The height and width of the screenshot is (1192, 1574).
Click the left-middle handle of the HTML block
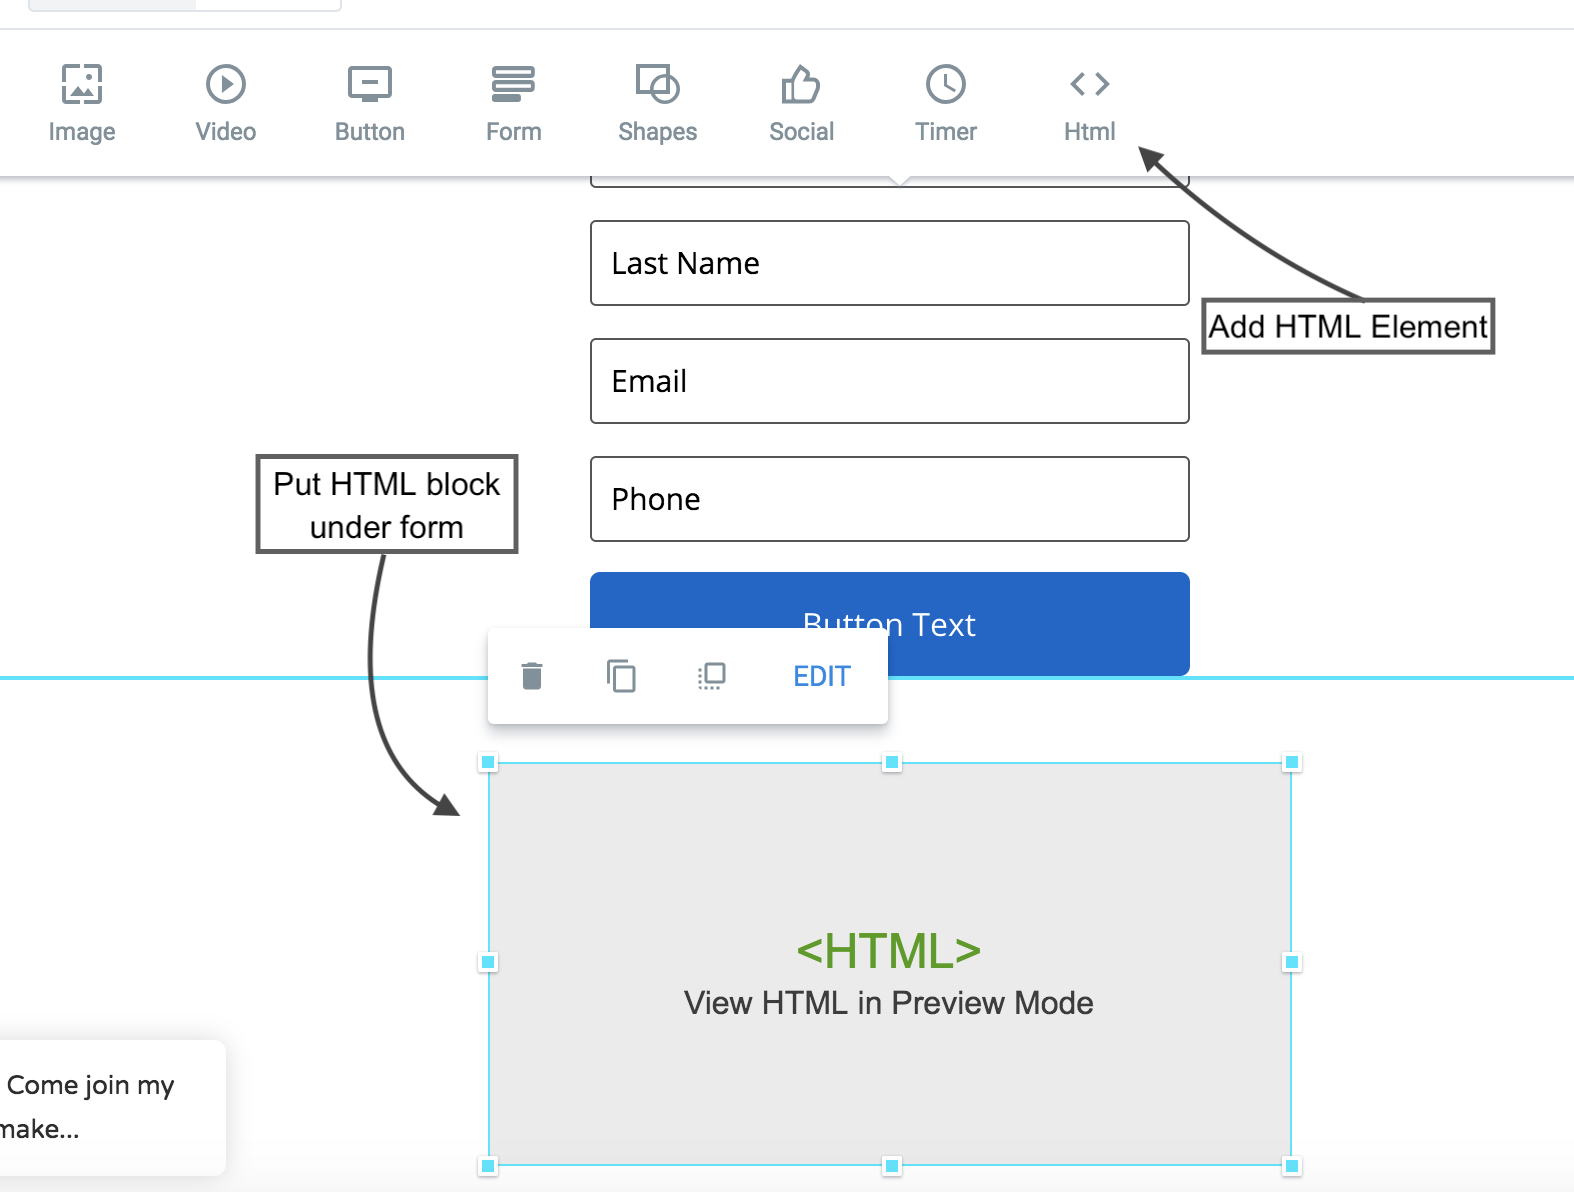coord(488,962)
